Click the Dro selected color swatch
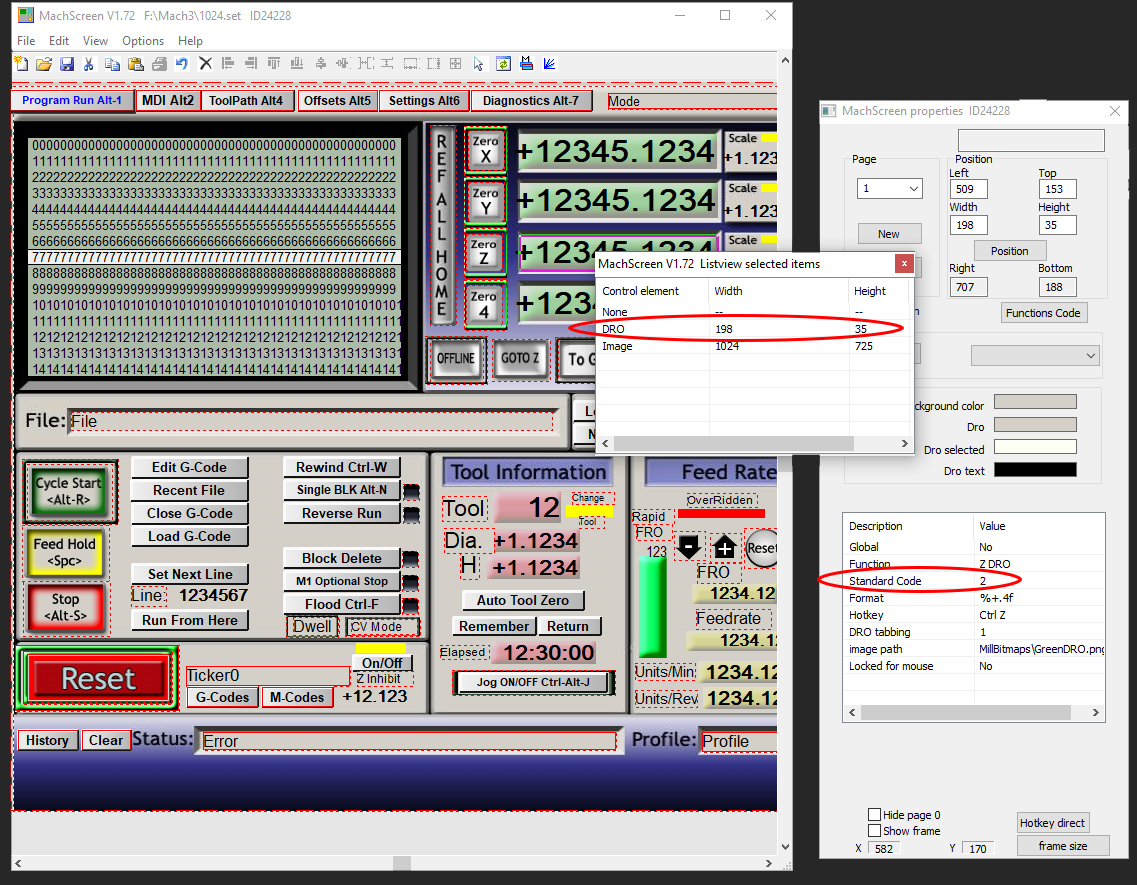The height and width of the screenshot is (885, 1137). coord(1035,447)
